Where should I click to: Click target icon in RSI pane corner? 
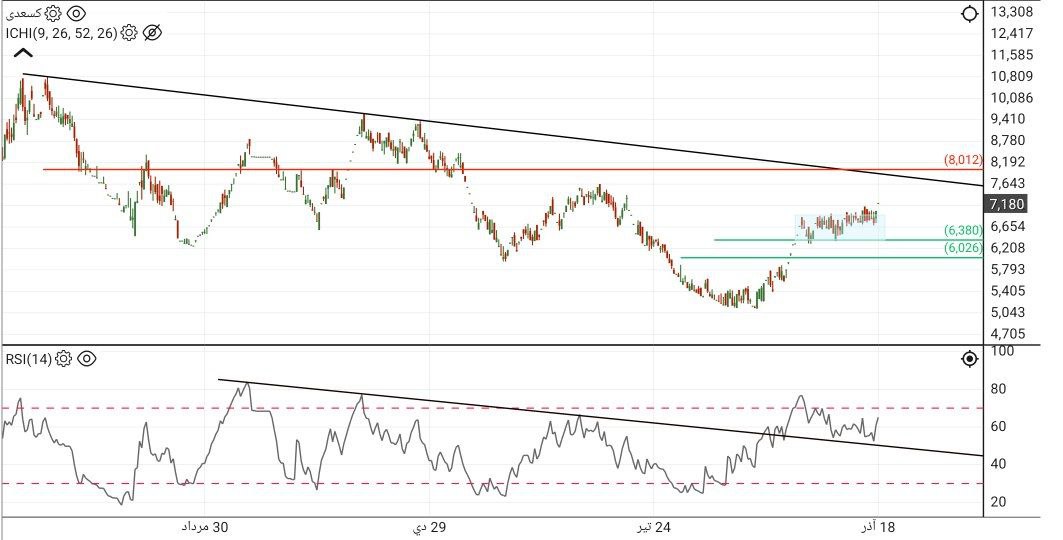[968, 359]
